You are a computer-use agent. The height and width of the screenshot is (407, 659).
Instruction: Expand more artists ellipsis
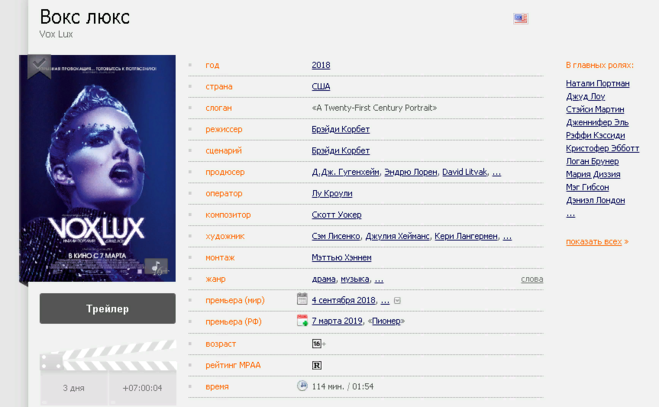click(507, 237)
